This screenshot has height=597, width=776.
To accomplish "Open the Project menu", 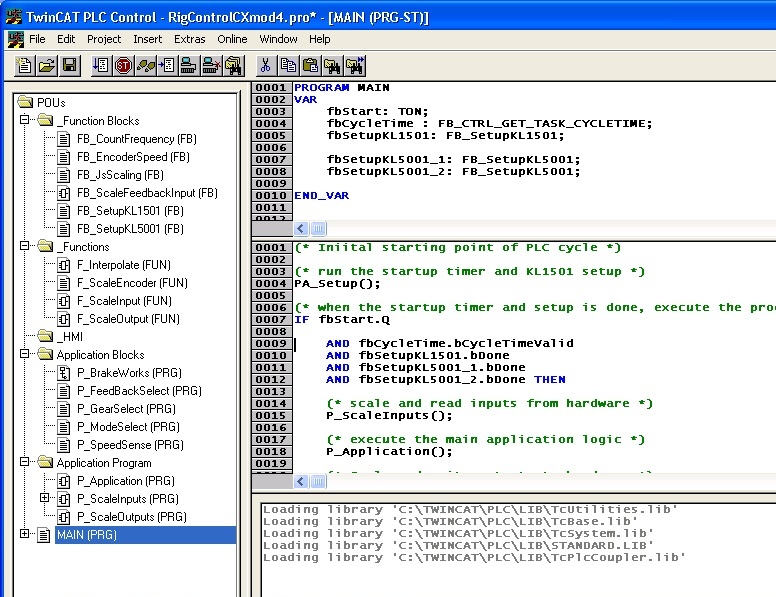I will click(104, 39).
